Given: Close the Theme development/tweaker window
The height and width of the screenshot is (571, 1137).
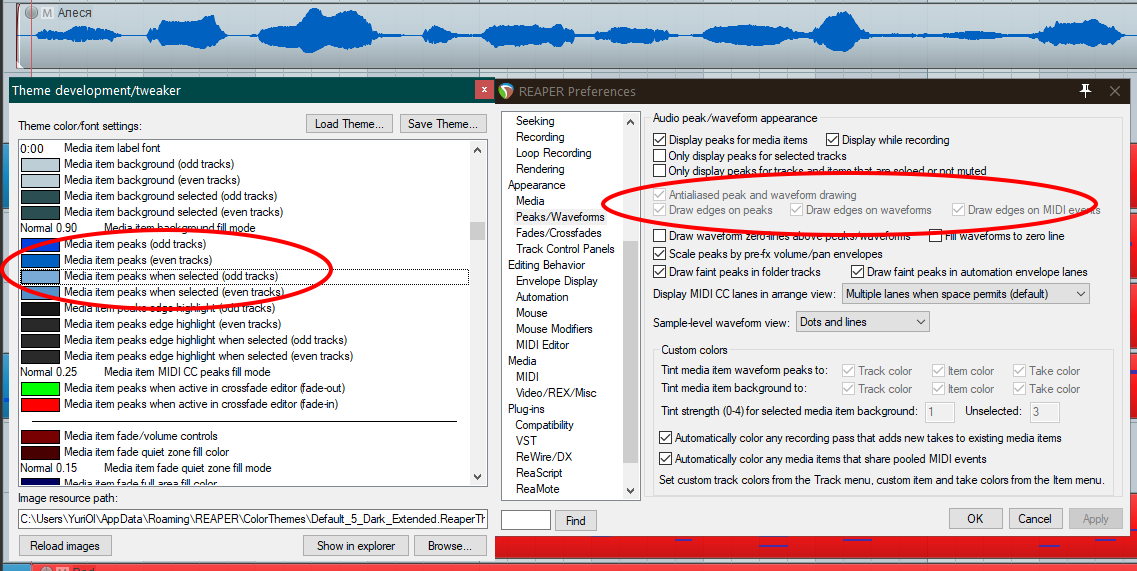Looking at the screenshot, I should [x=484, y=89].
